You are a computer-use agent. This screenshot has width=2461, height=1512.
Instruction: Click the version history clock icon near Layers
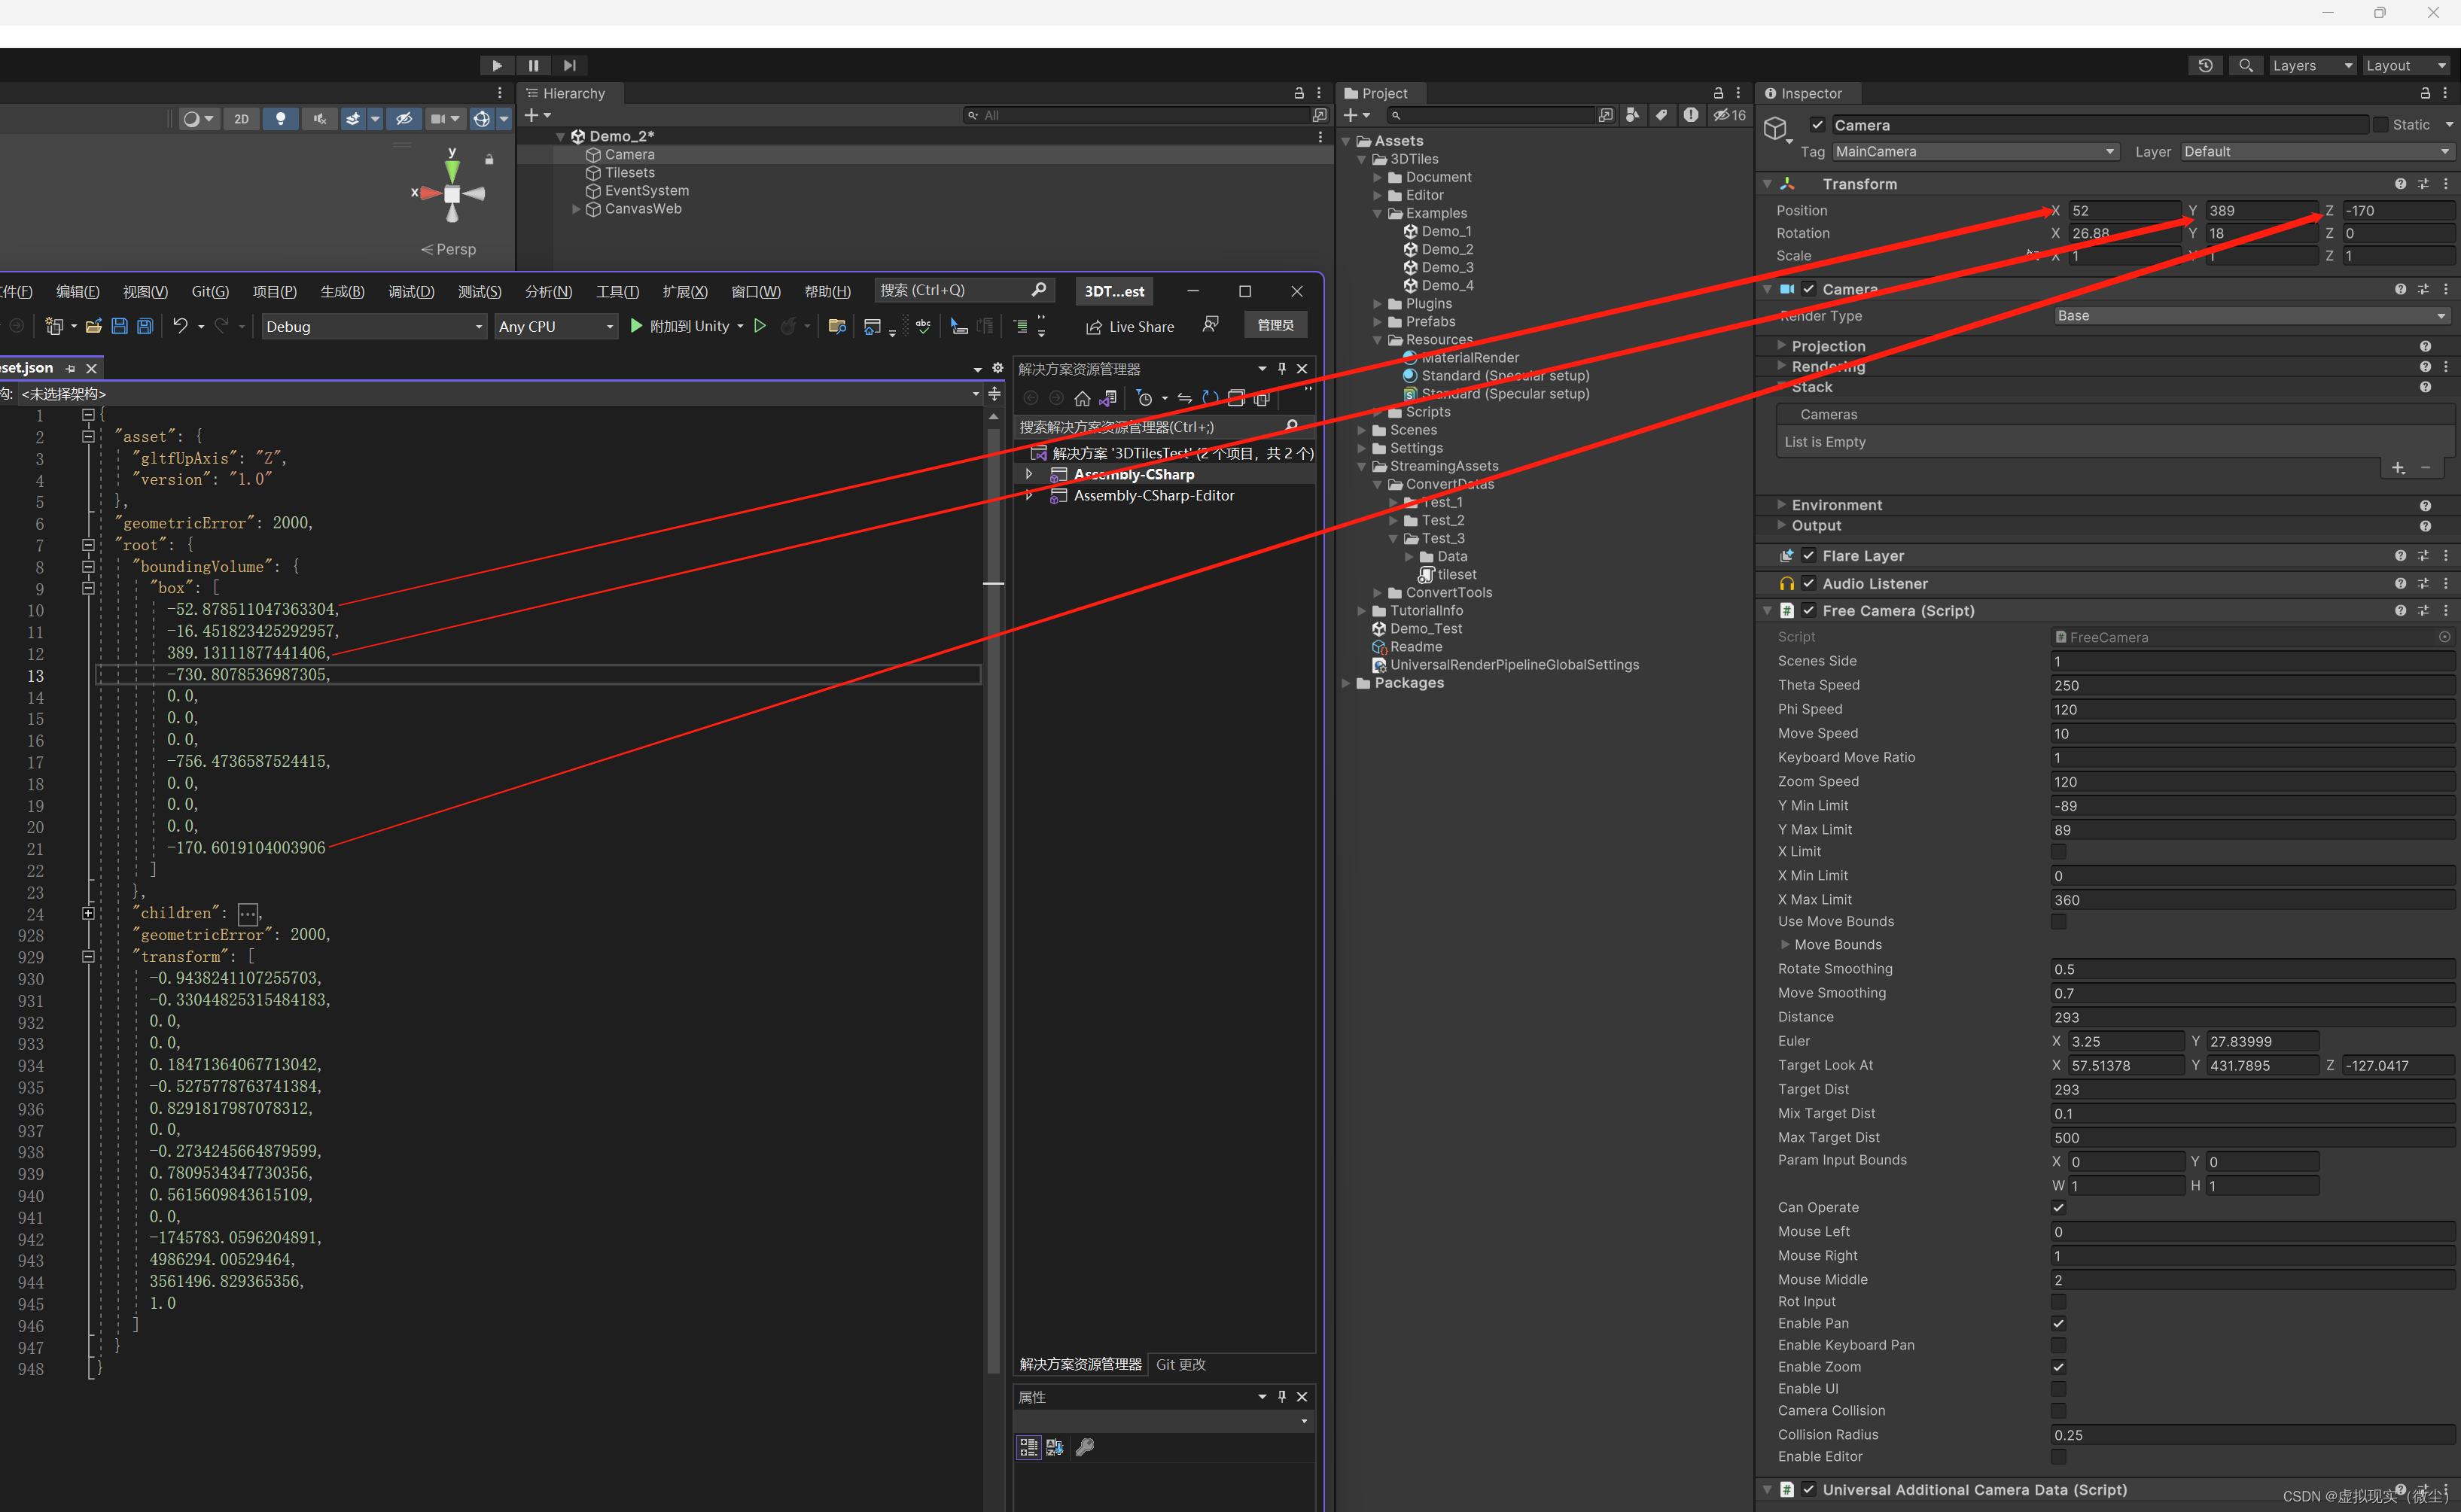click(2206, 64)
